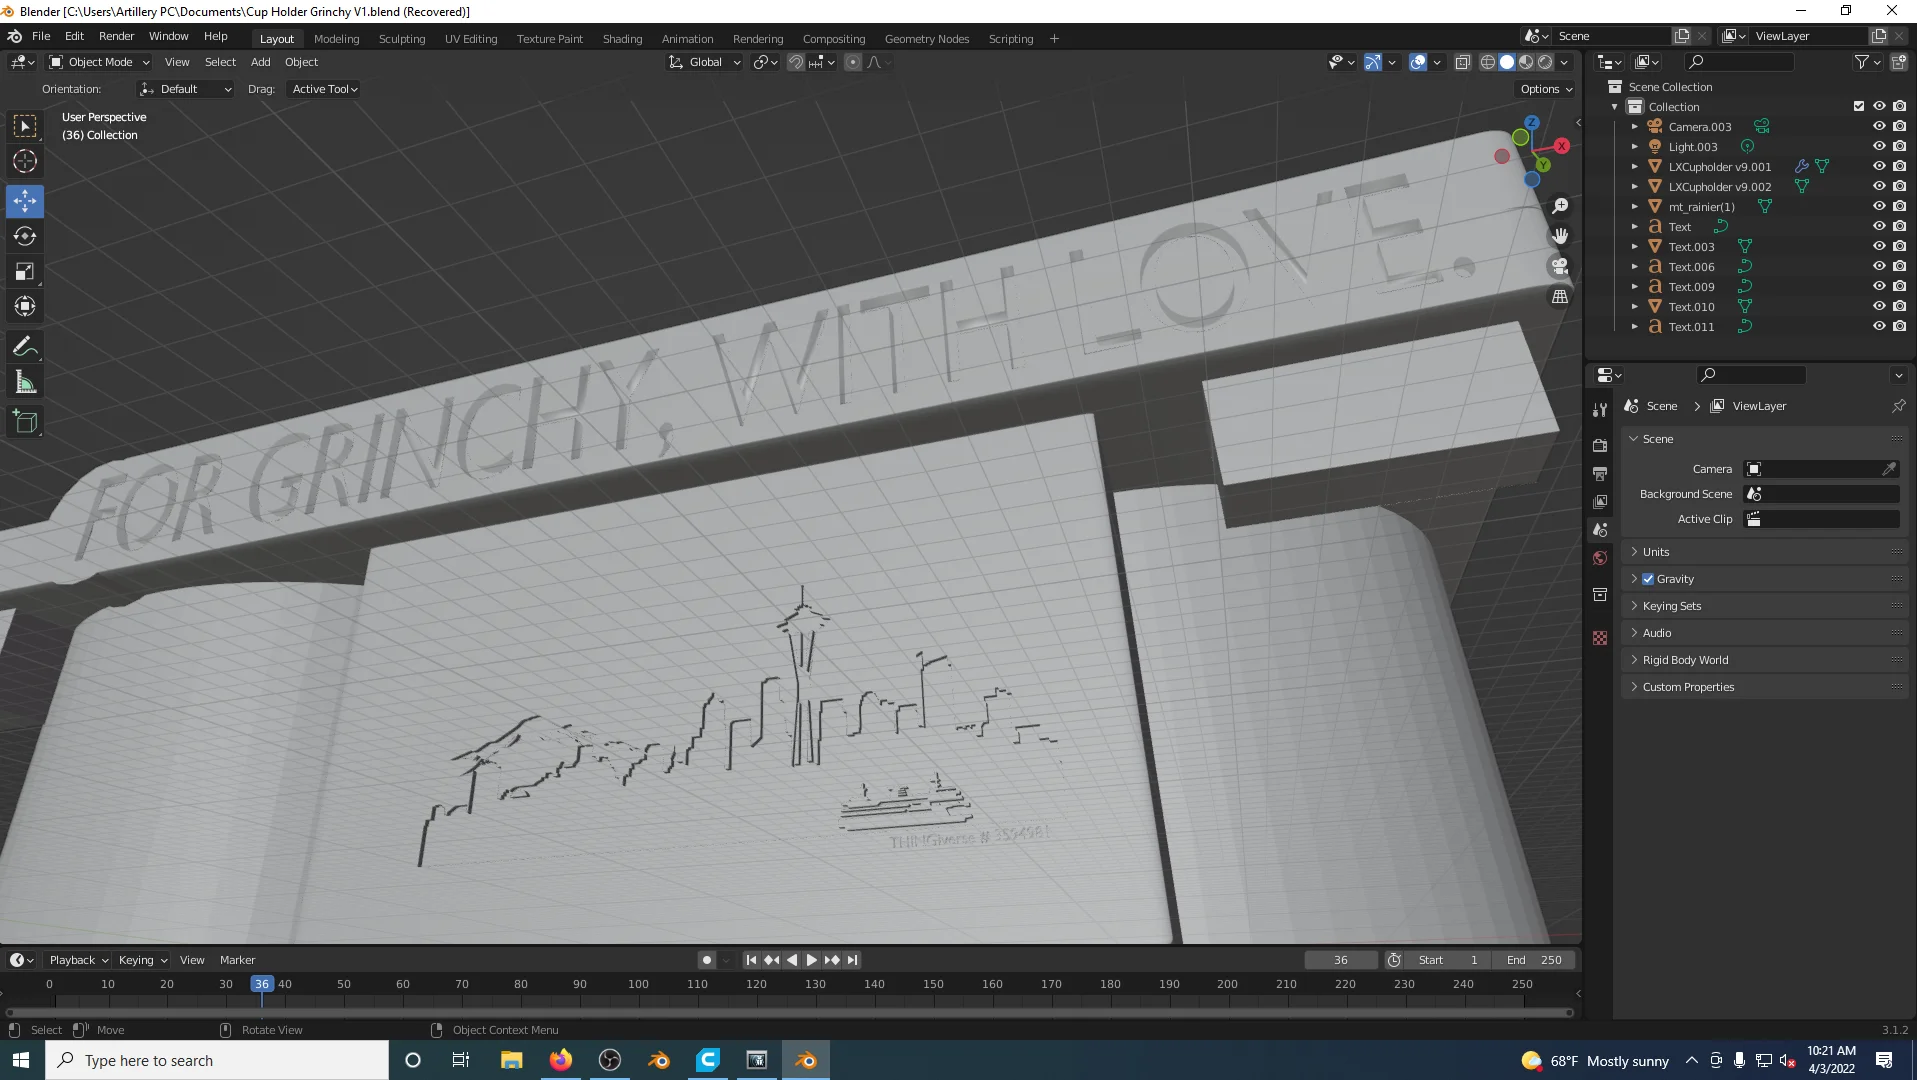1917x1080 pixels.
Task: Click the Marker menu in timeline
Action: 237,960
